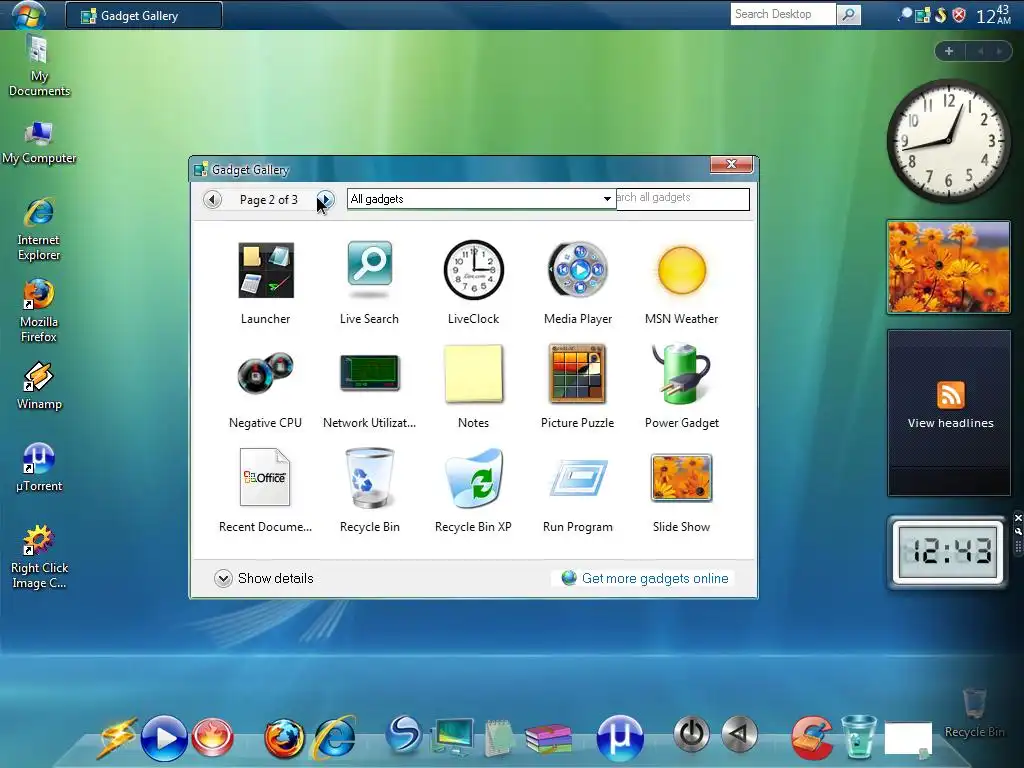Screen dimensions: 1024x768
Task: Click the search all gadgets field
Action: 682,199
